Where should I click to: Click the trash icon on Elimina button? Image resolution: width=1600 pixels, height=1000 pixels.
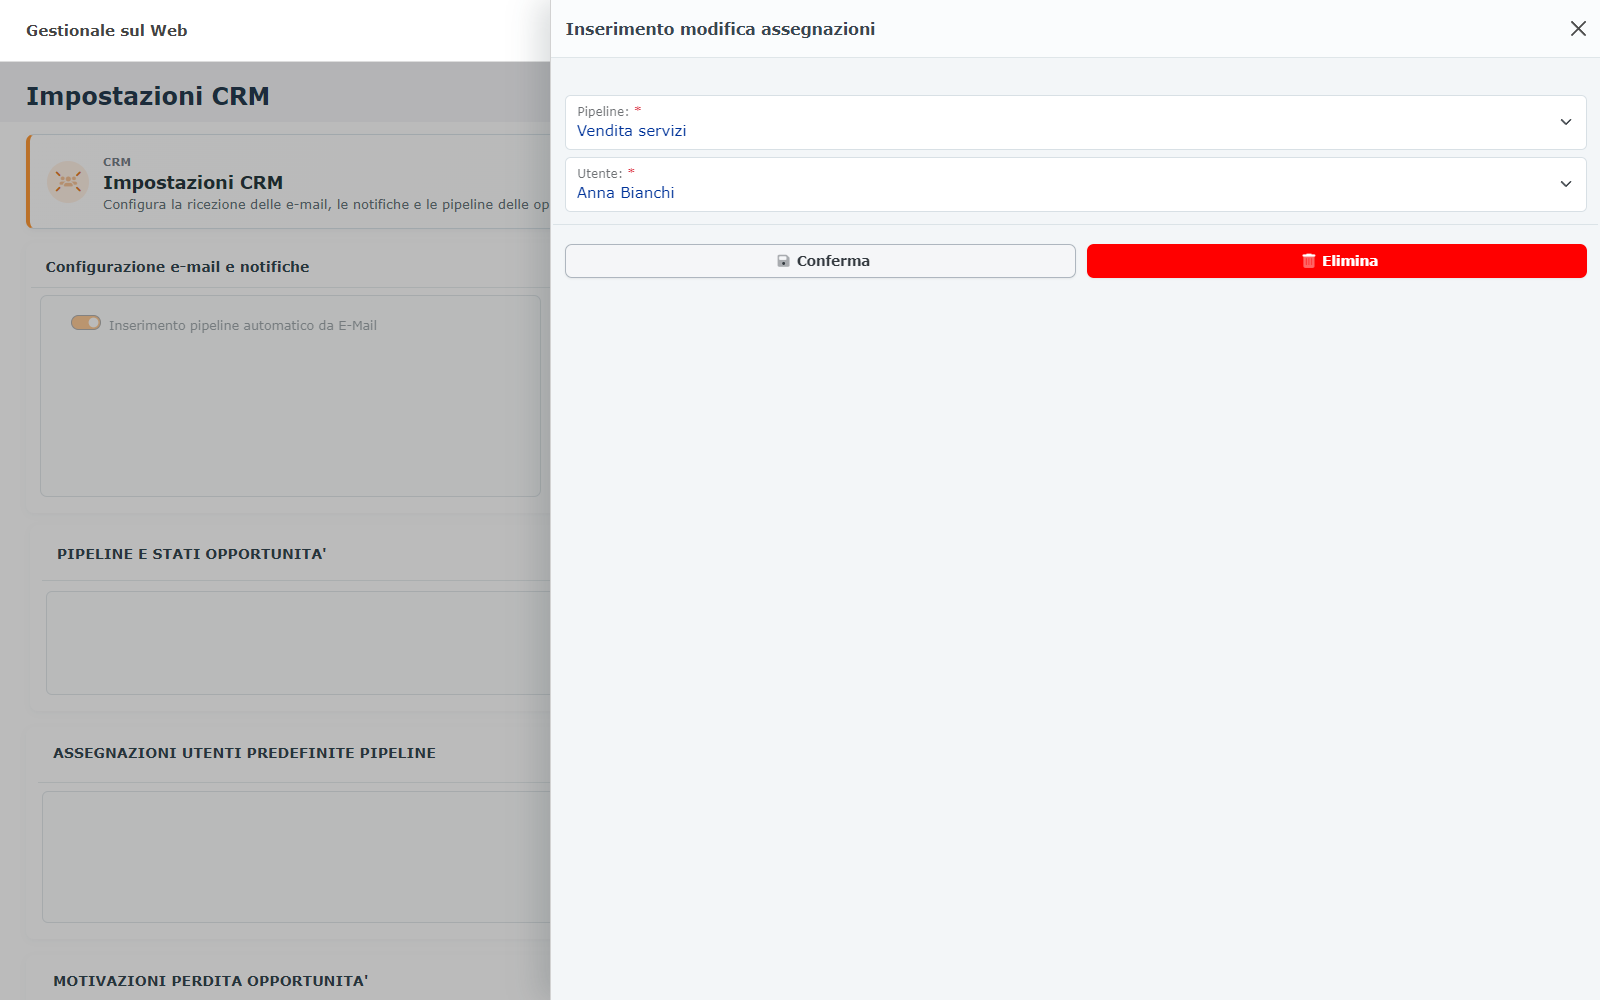tap(1308, 261)
